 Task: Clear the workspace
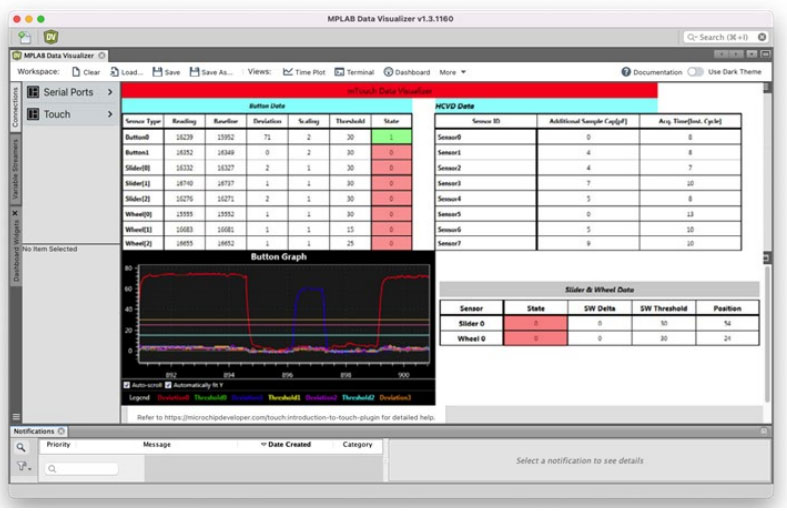click(x=86, y=72)
